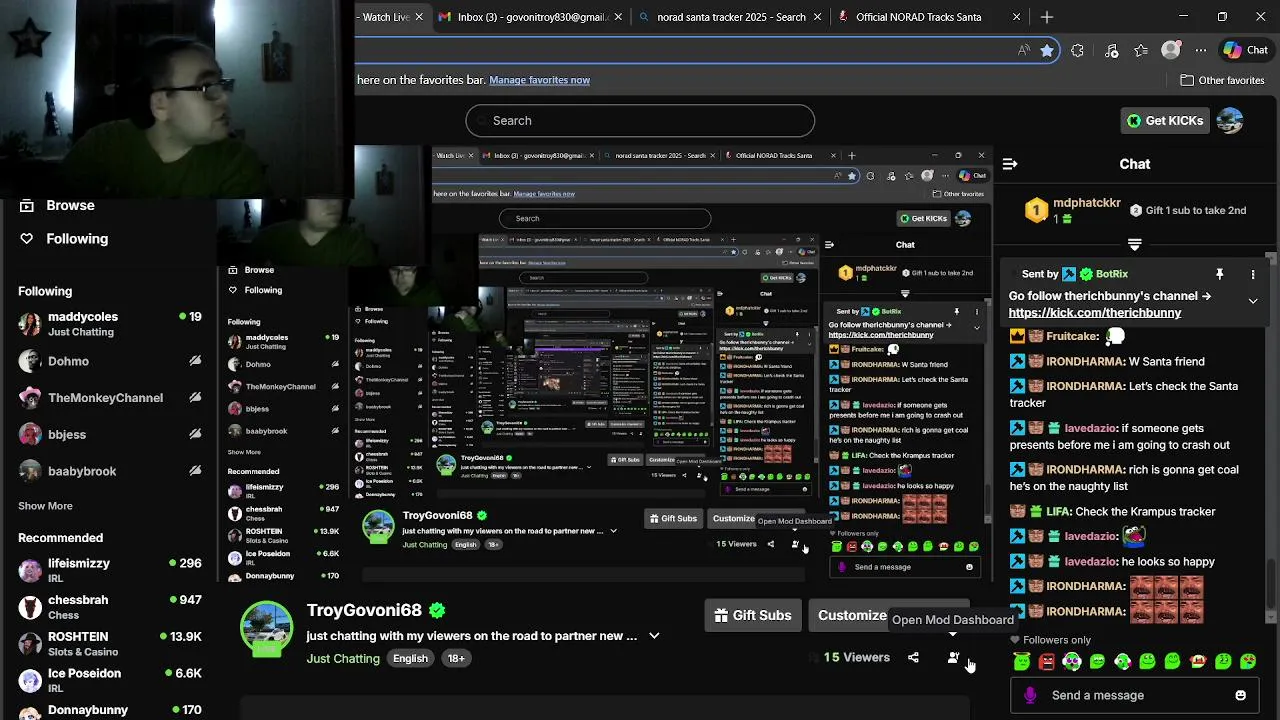Open the Just Chatting category link
This screenshot has width=1280, height=720.
tap(343, 658)
